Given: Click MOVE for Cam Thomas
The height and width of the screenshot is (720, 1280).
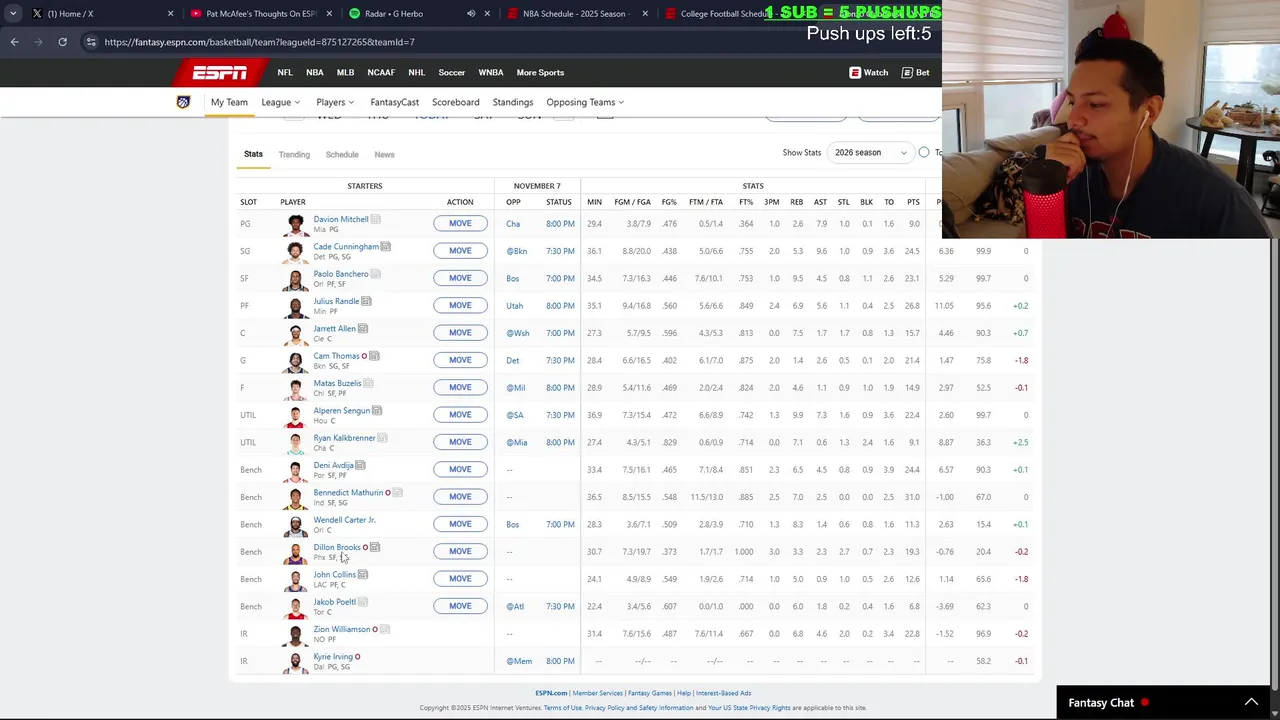Looking at the screenshot, I should [460, 360].
